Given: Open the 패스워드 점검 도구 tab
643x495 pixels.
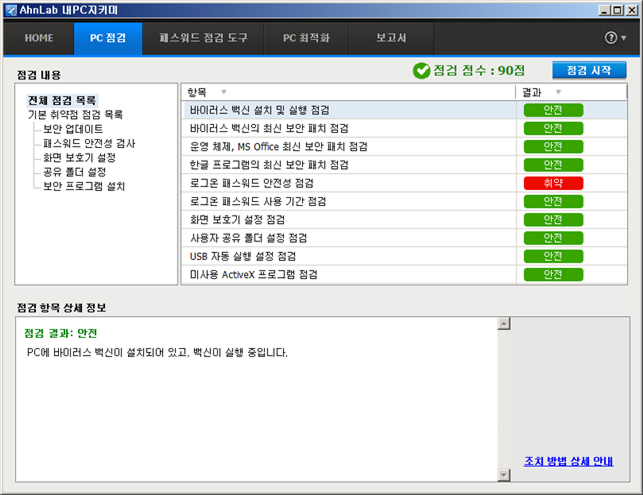Looking at the screenshot, I should coord(203,38).
